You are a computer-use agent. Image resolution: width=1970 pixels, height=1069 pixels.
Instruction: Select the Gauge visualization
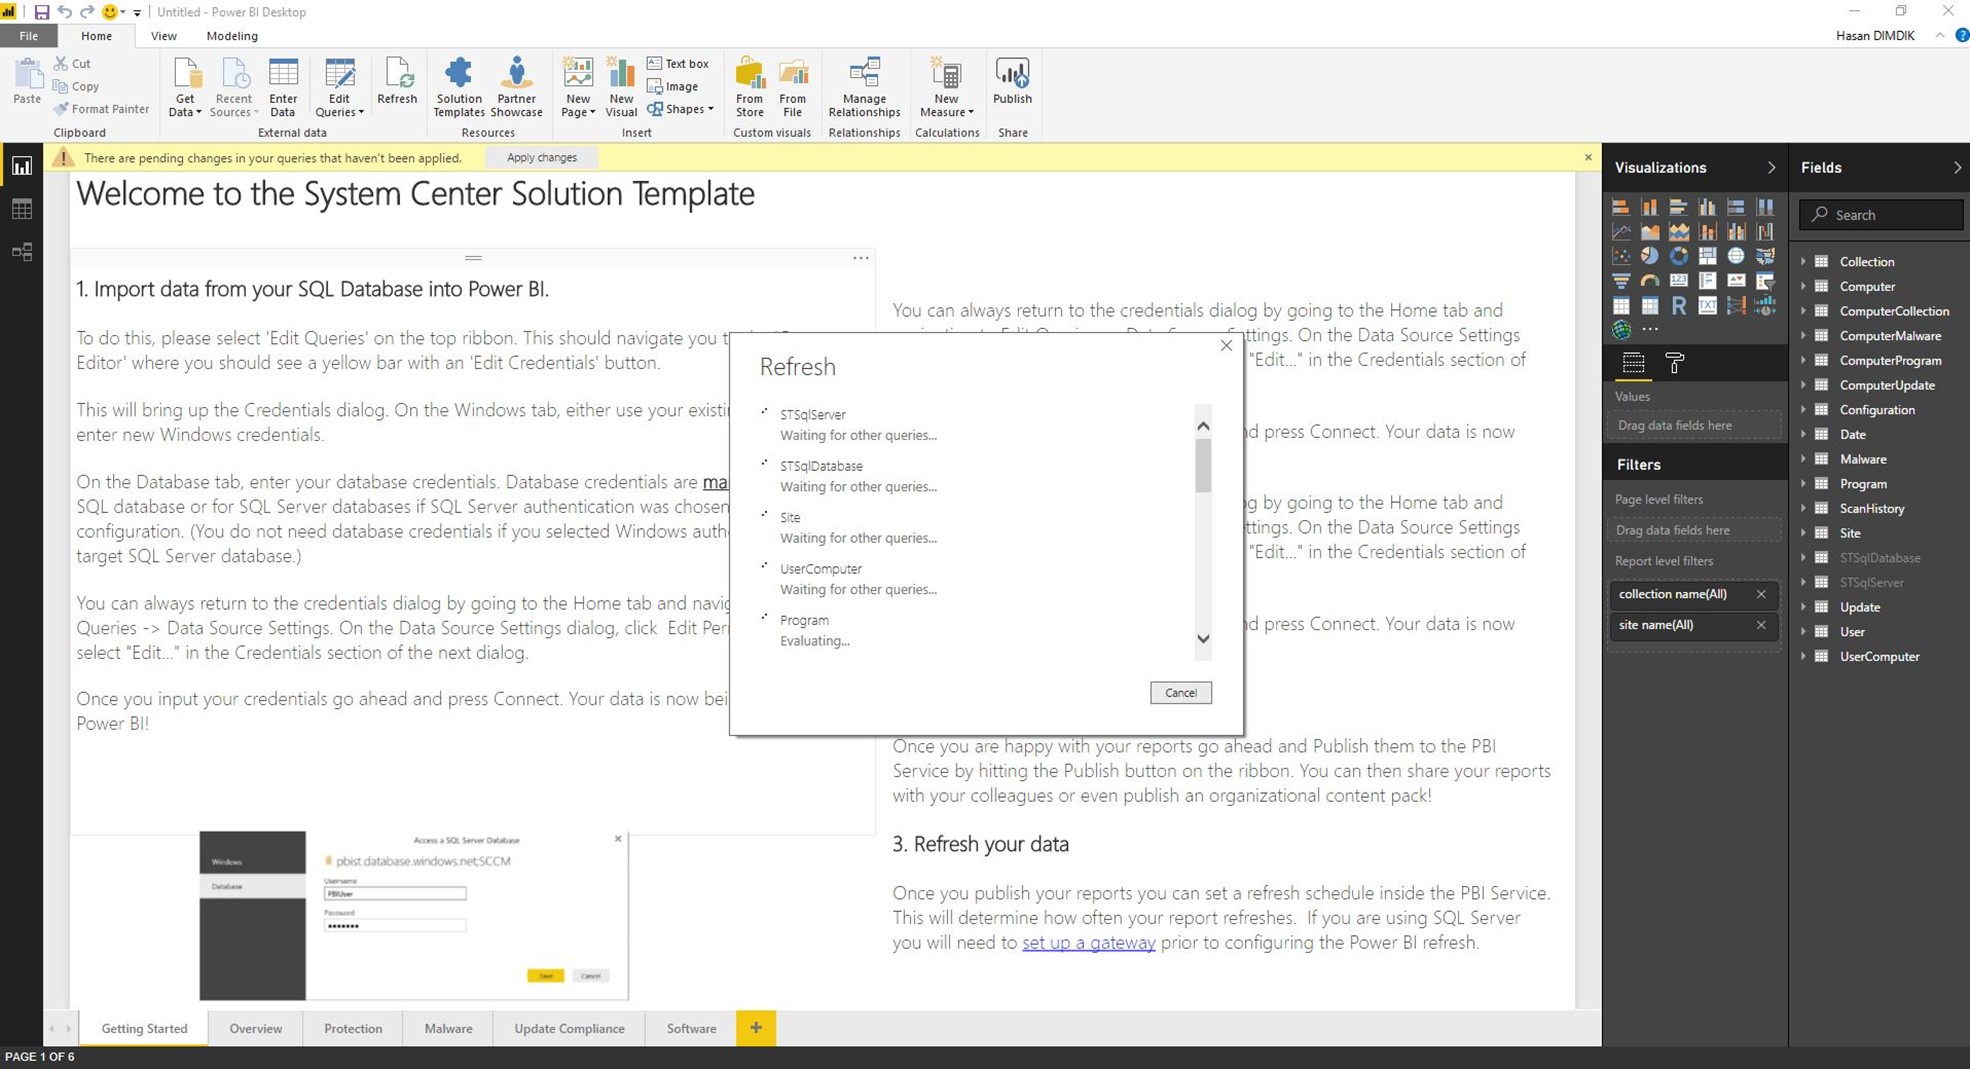[x=1650, y=281]
